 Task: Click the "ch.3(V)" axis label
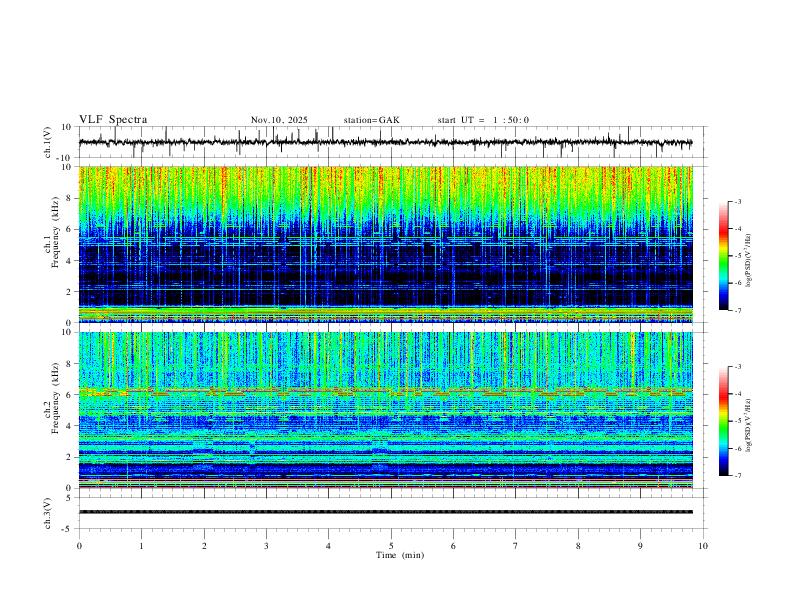coord(48,513)
